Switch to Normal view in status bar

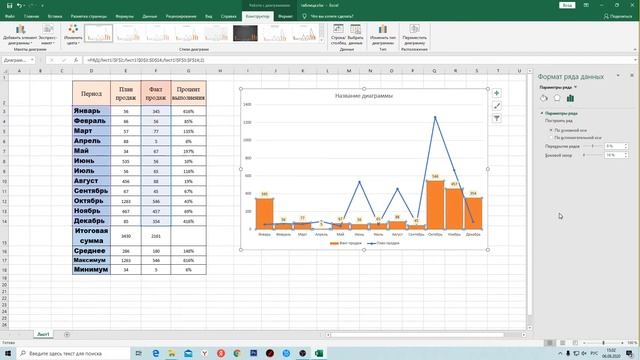point(550,343)
